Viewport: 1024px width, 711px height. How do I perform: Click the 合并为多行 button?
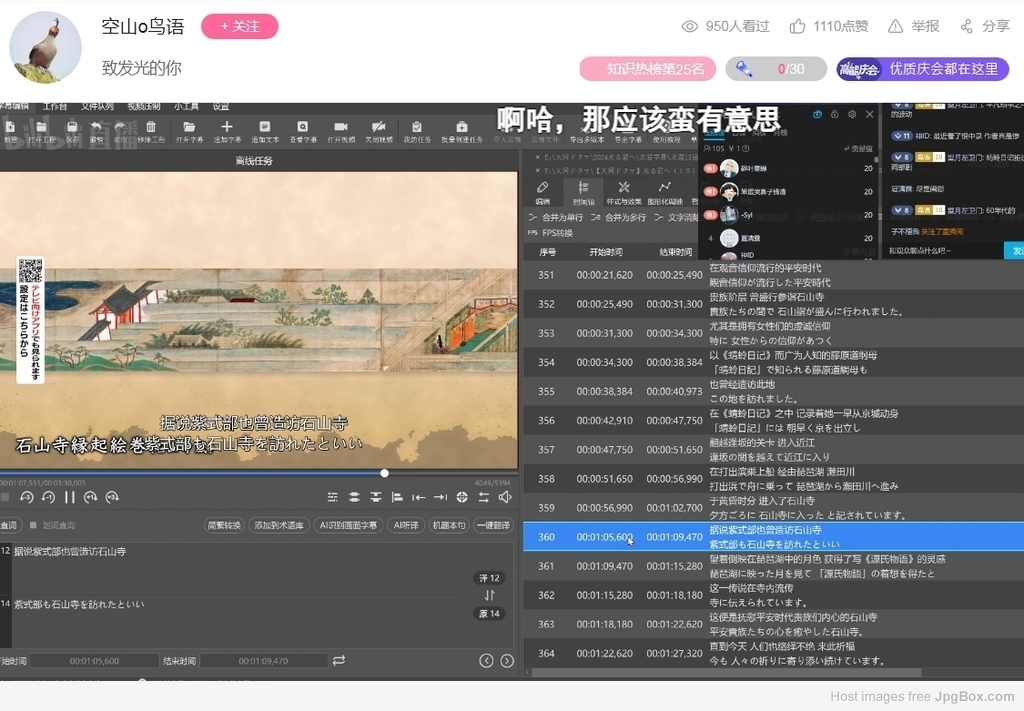pyautogui.click(x=618, y=217)
